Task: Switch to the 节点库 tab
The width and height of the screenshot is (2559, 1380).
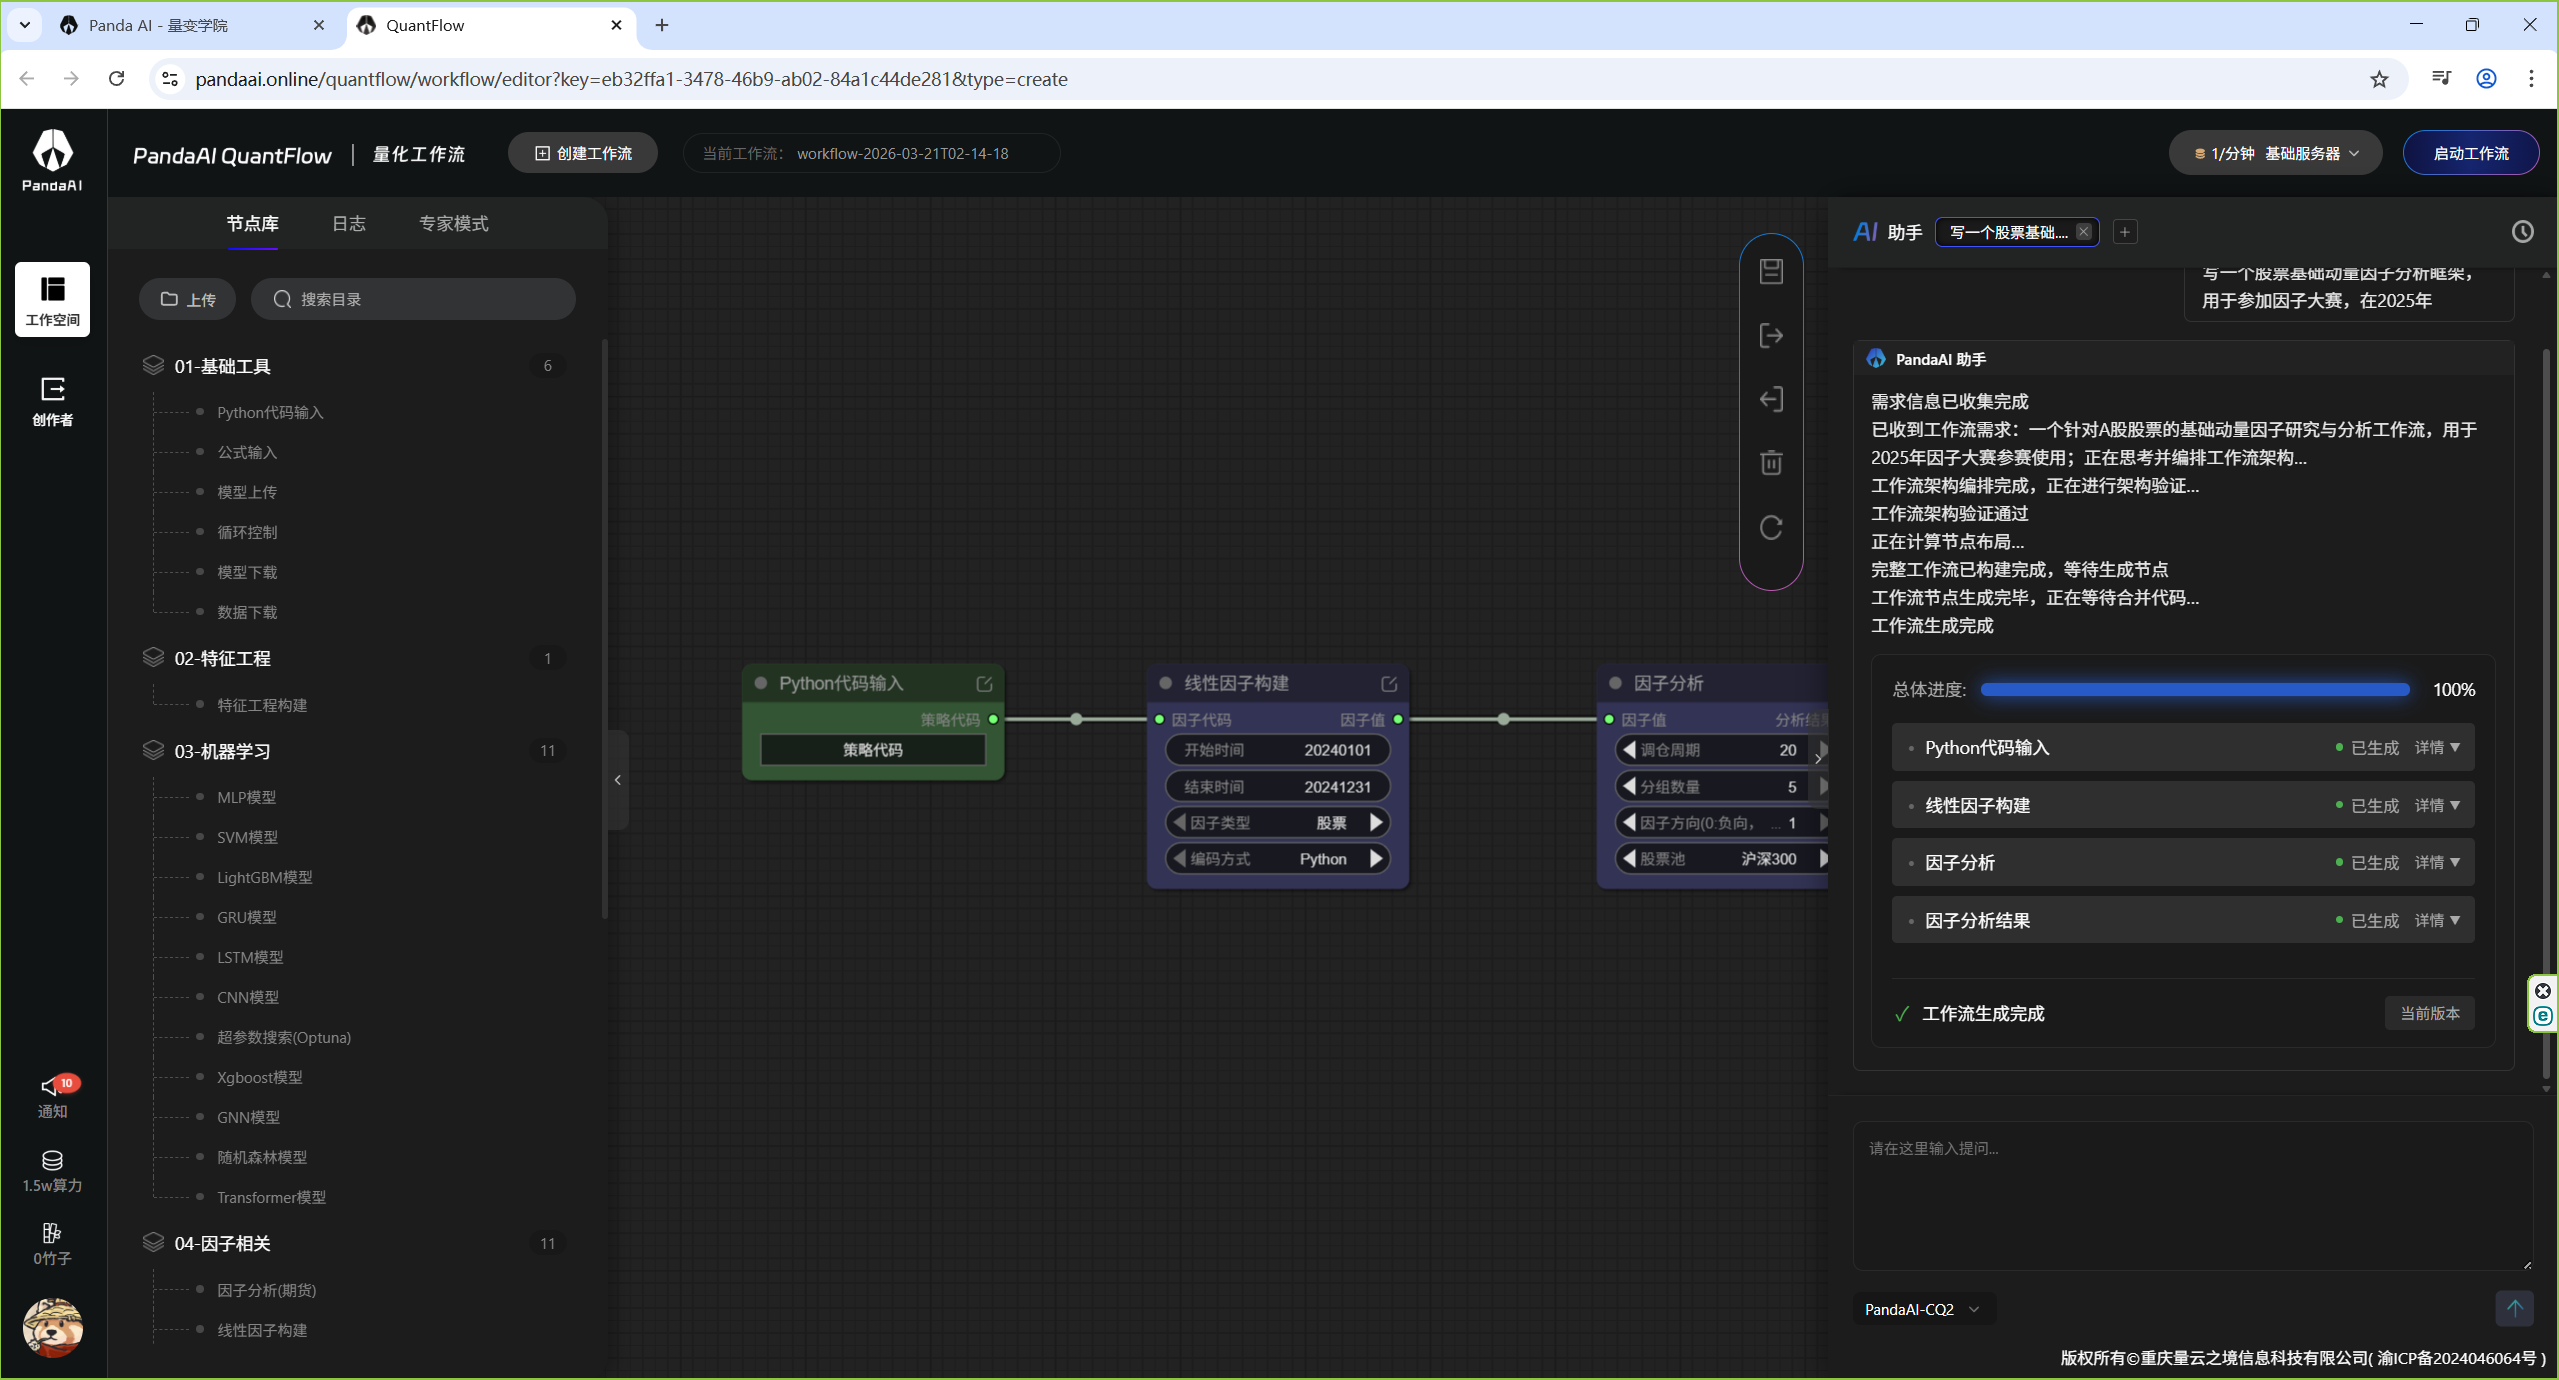Action: [x=252, y=223]
